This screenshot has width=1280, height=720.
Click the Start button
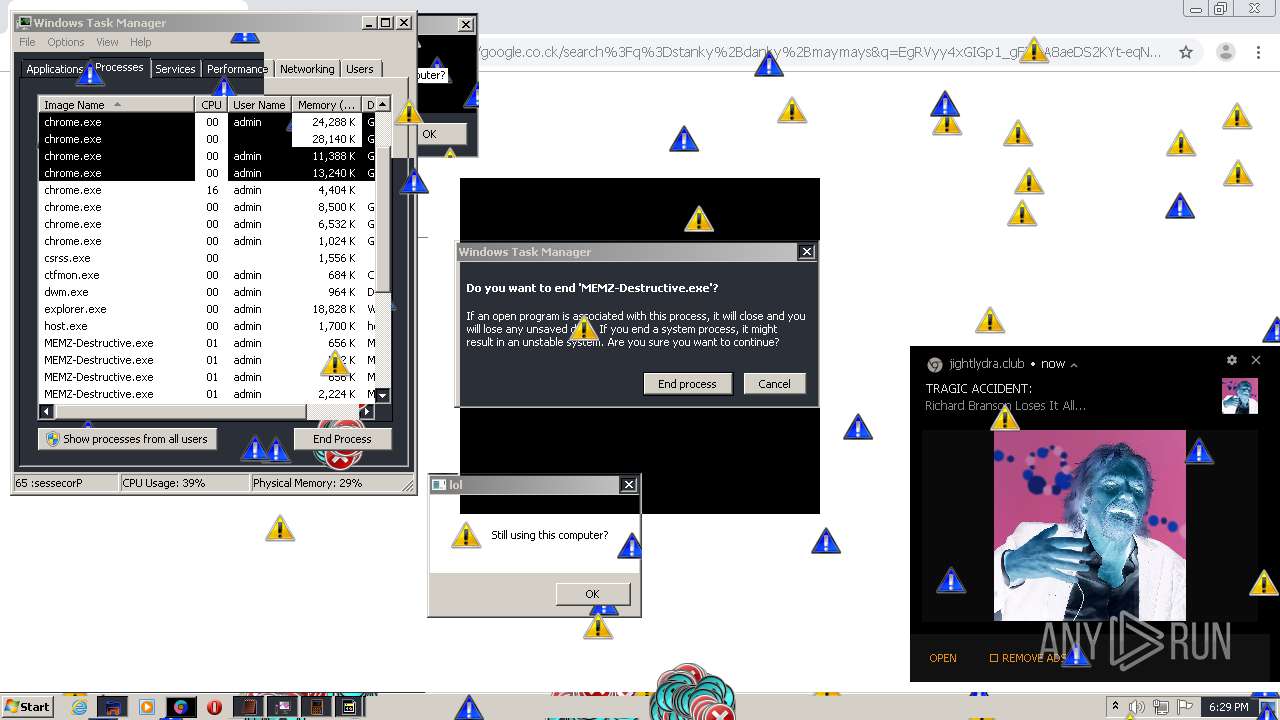[x=28, y=707]
